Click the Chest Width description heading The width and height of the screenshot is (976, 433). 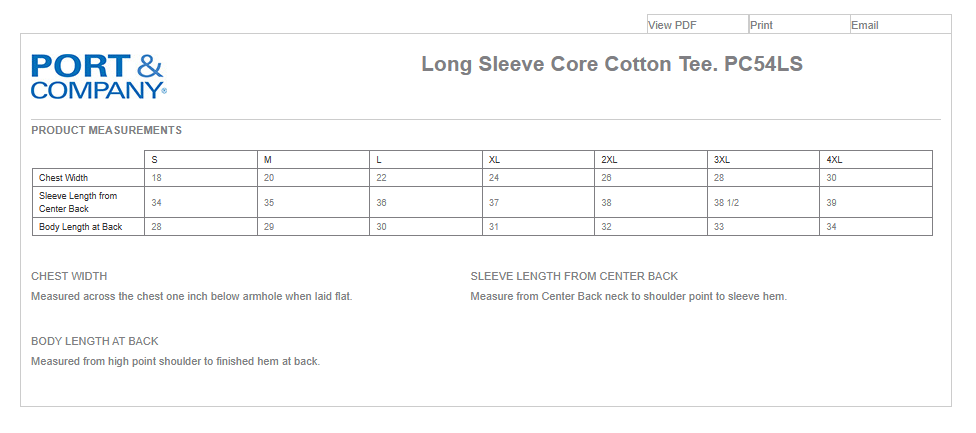[69, 276]
